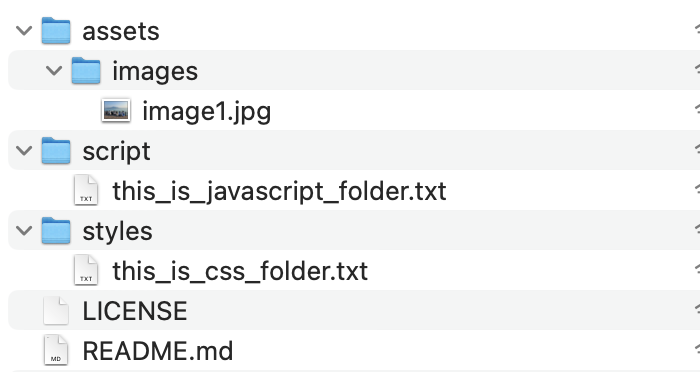Collapse the script folder chevron
Viewport: 700px width, 372px height.
pyautogui.click(x=24, y=150)
